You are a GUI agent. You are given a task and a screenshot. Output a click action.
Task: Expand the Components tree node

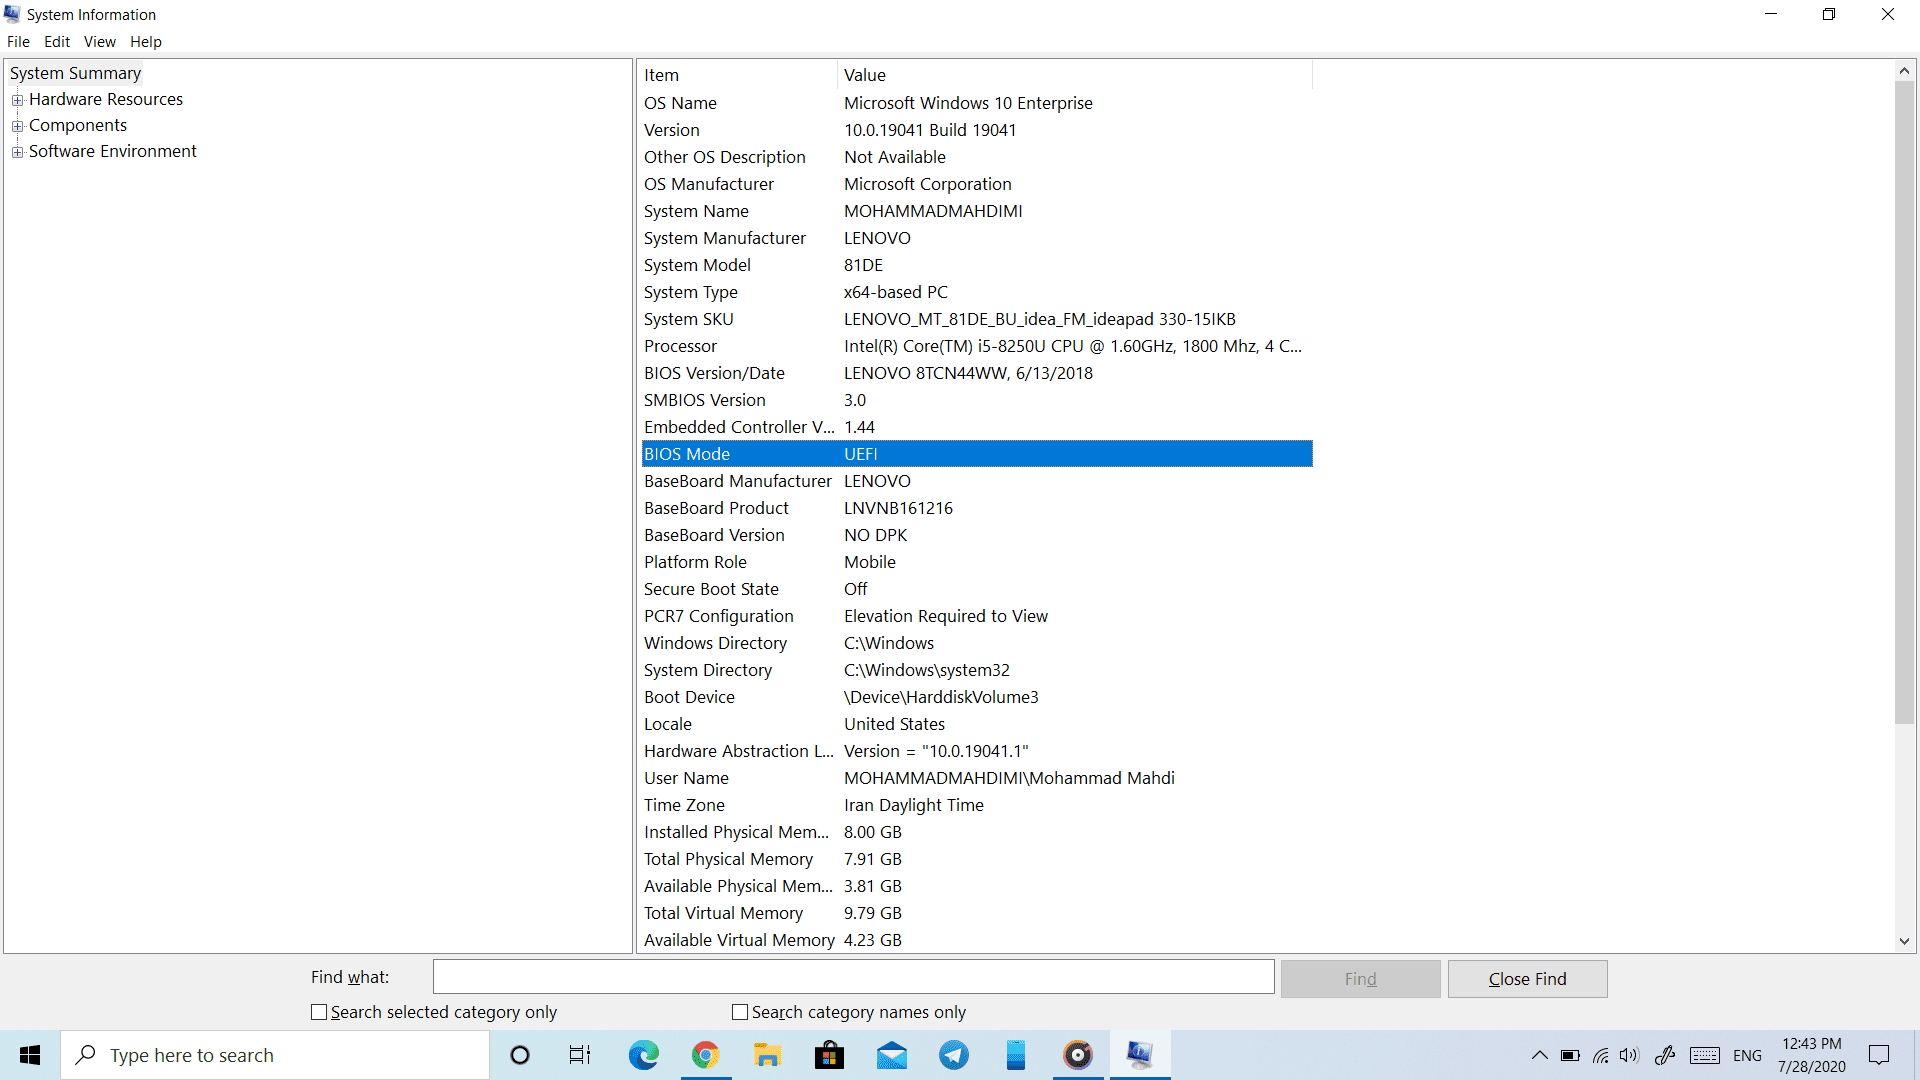point(17,126)
